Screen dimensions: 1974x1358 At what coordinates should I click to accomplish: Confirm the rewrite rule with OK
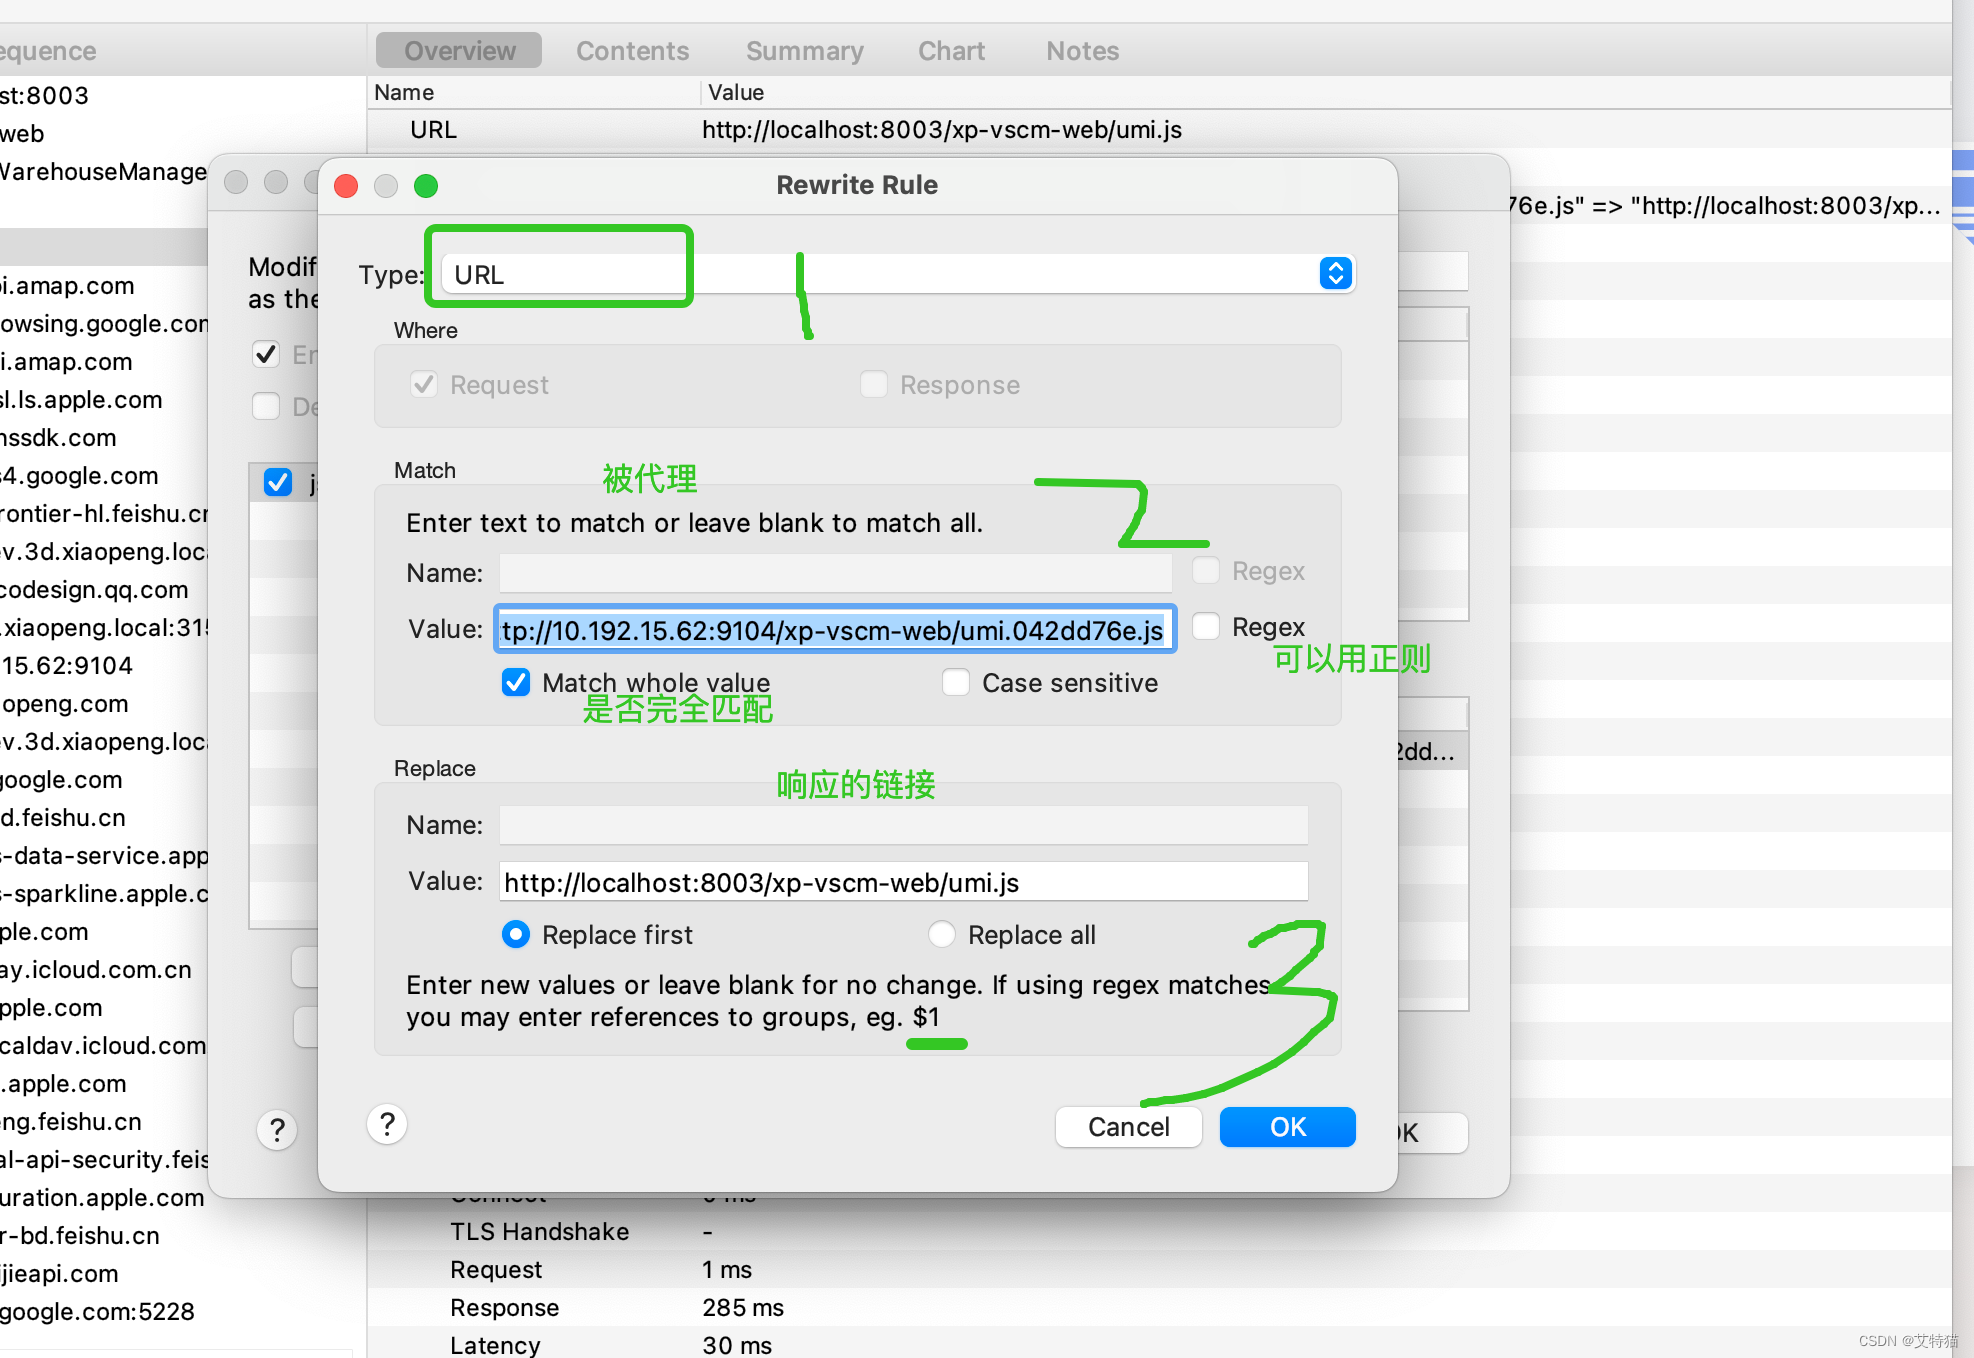1288,1127
